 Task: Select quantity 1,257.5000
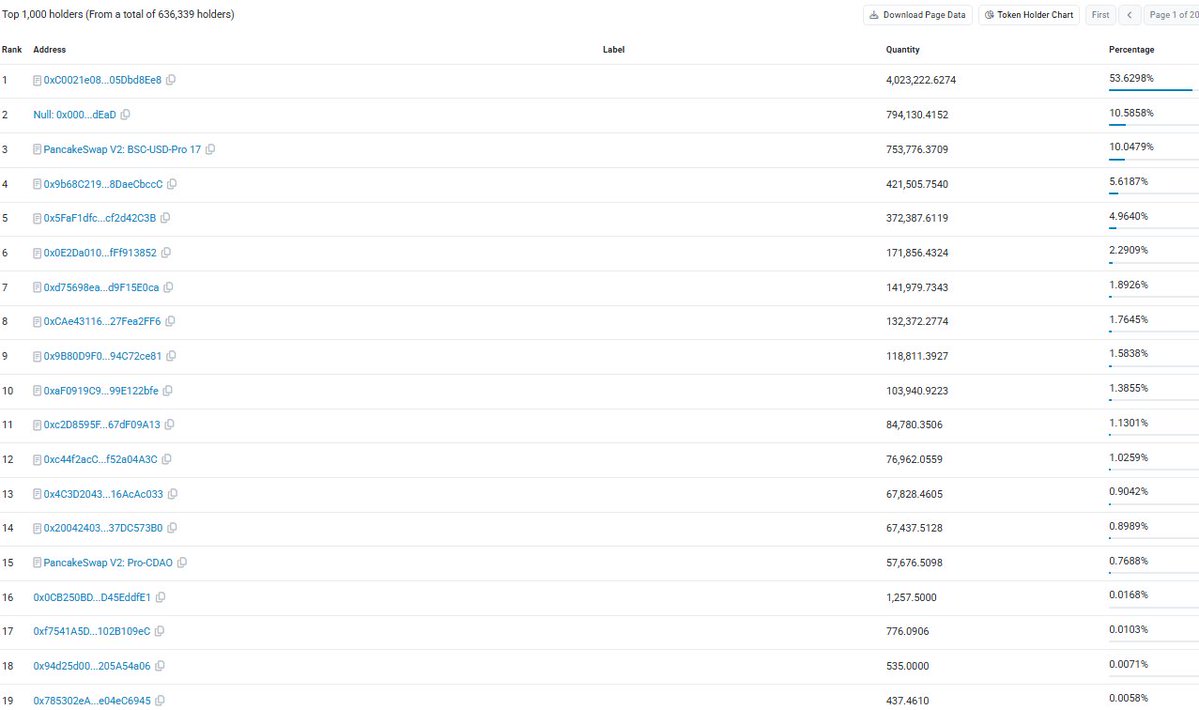click(911, 597)
